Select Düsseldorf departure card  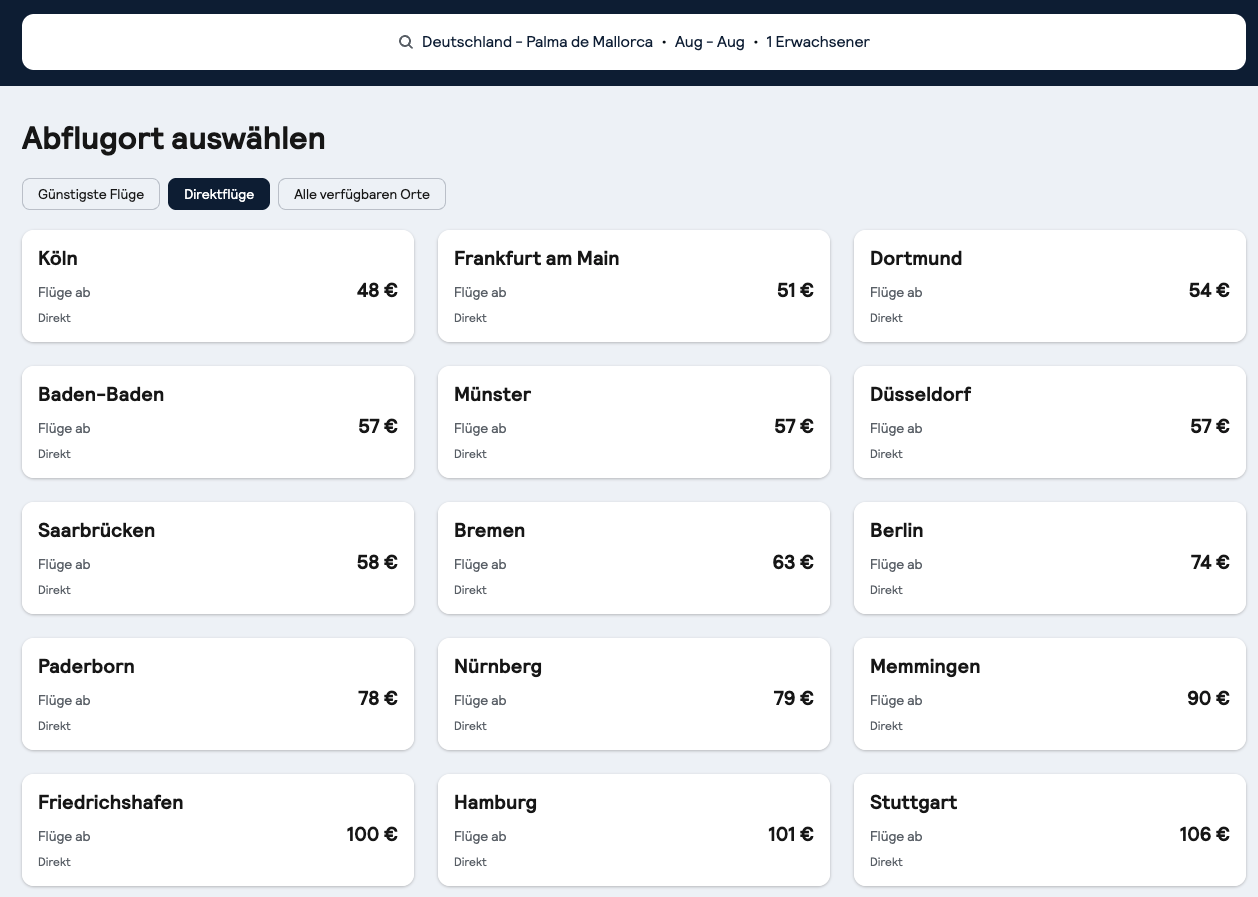point(1050,422)
